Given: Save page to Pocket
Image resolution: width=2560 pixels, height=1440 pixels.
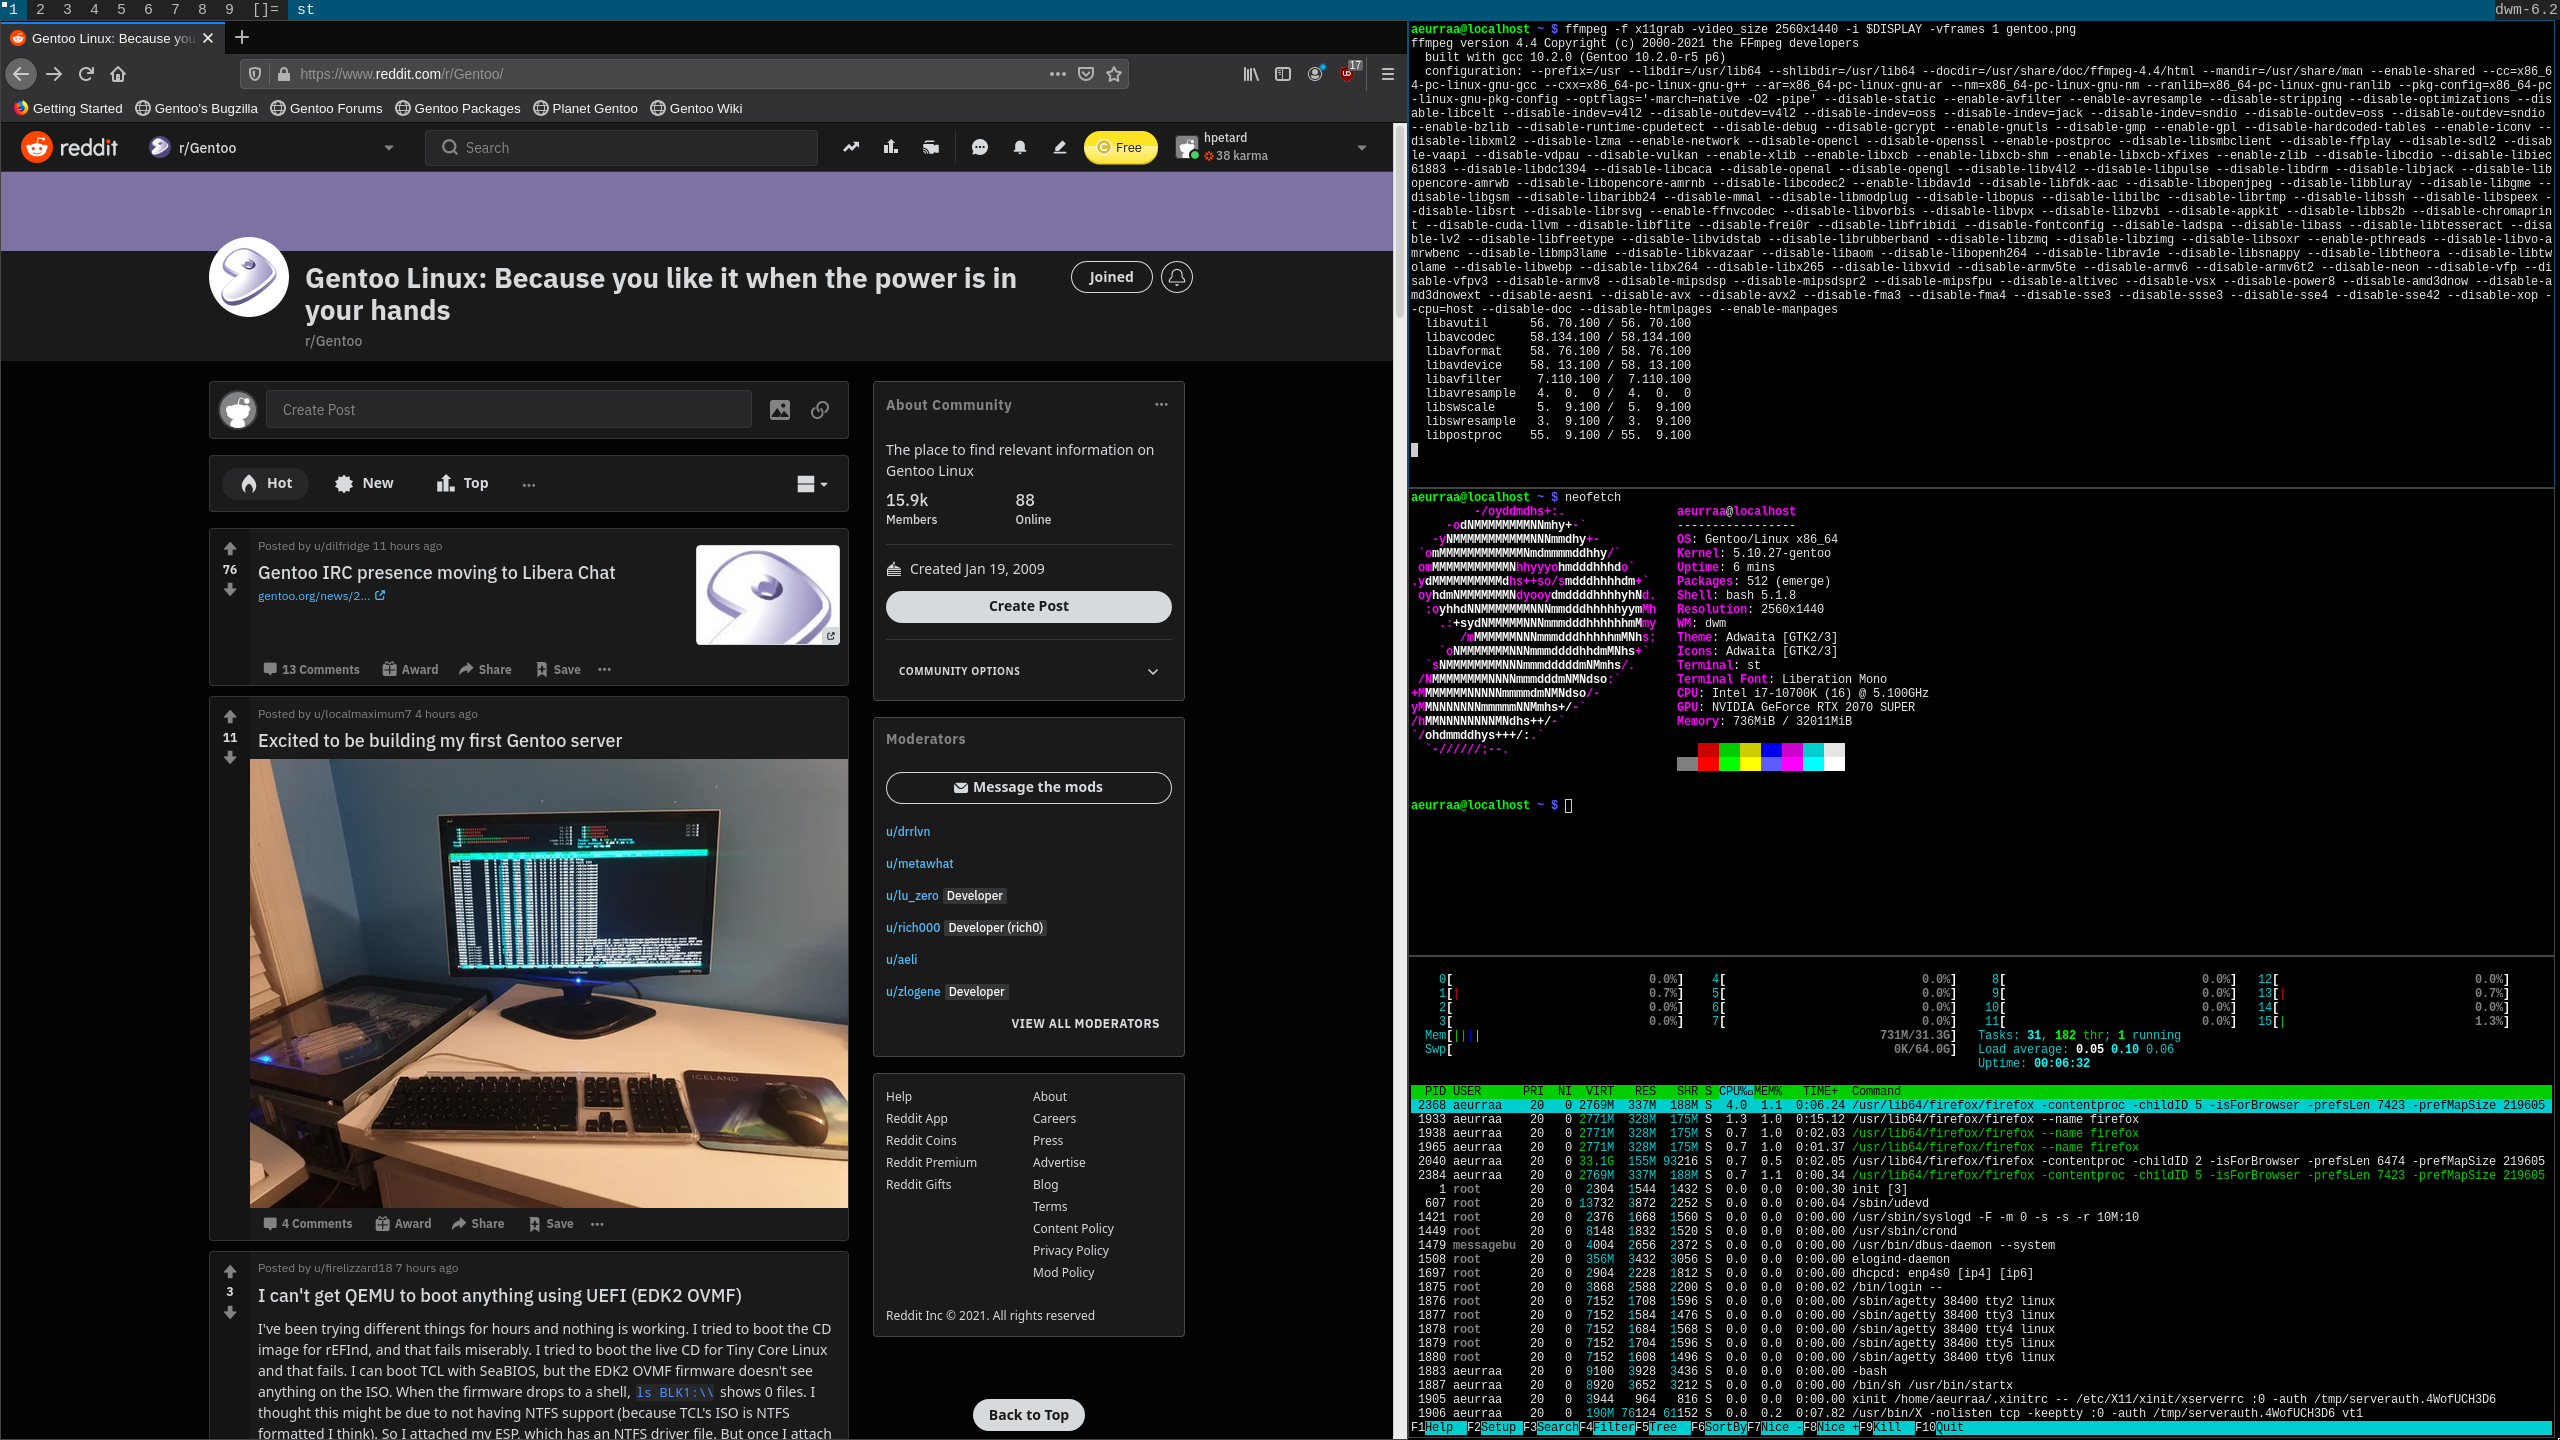Looking at the screenshot, I should 1086,73.
